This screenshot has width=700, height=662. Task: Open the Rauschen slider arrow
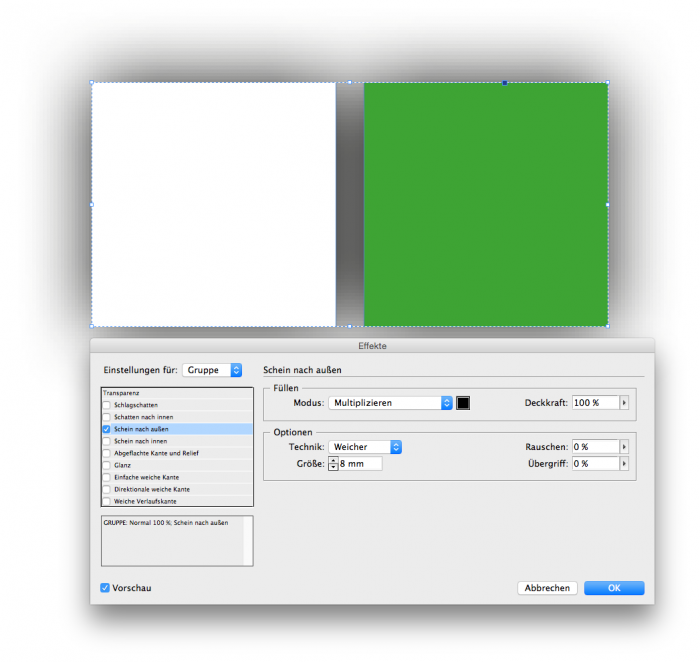click(624, 447)
